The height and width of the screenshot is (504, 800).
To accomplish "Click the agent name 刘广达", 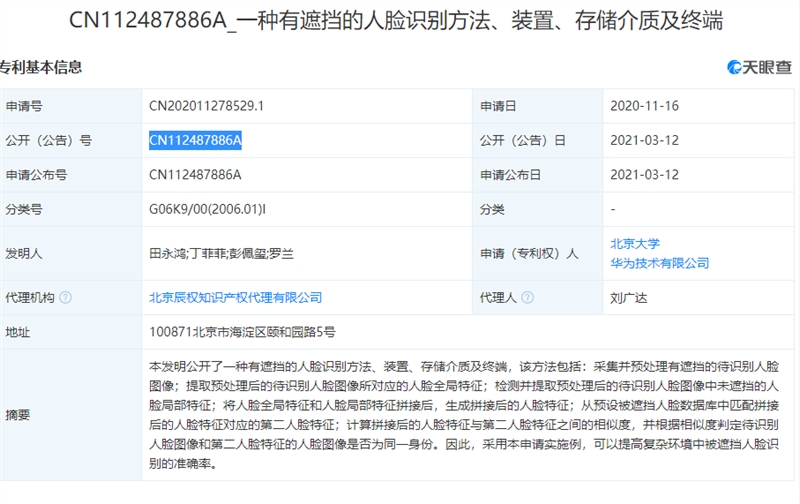I will click(630, 297).
